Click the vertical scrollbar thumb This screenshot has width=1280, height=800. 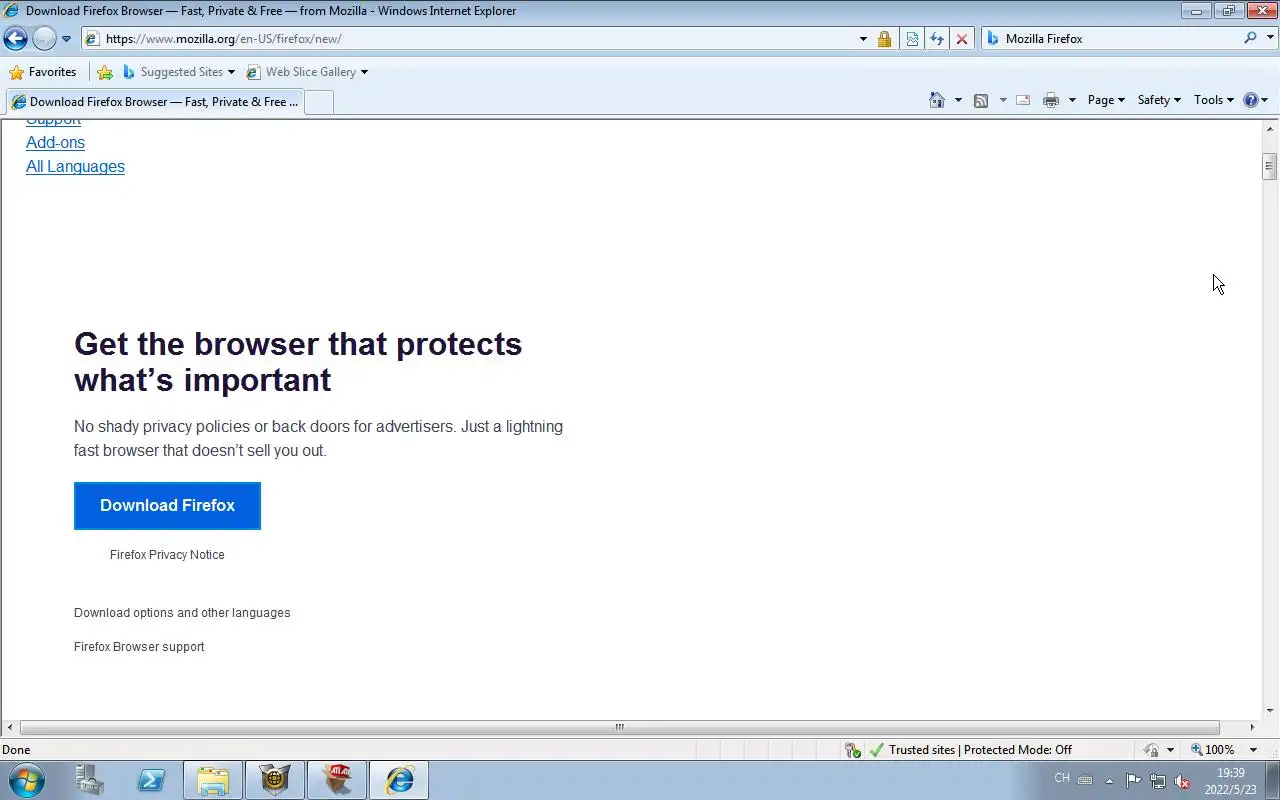coord(1270,166)
